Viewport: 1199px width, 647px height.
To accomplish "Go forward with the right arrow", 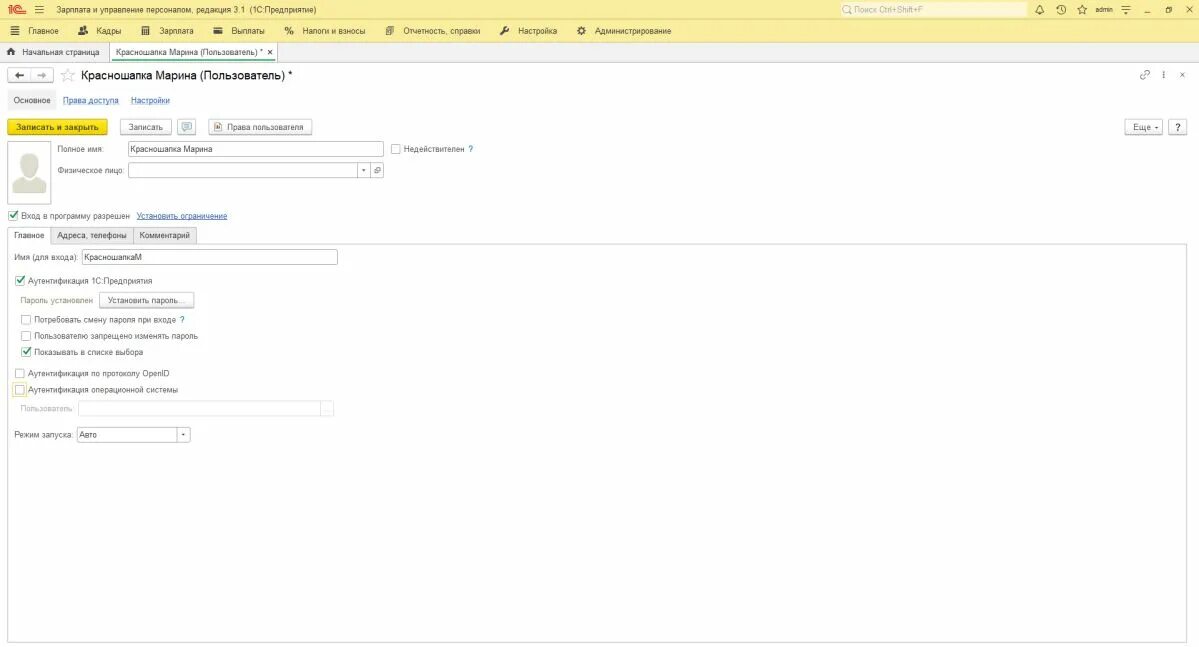I will (42, 75).
